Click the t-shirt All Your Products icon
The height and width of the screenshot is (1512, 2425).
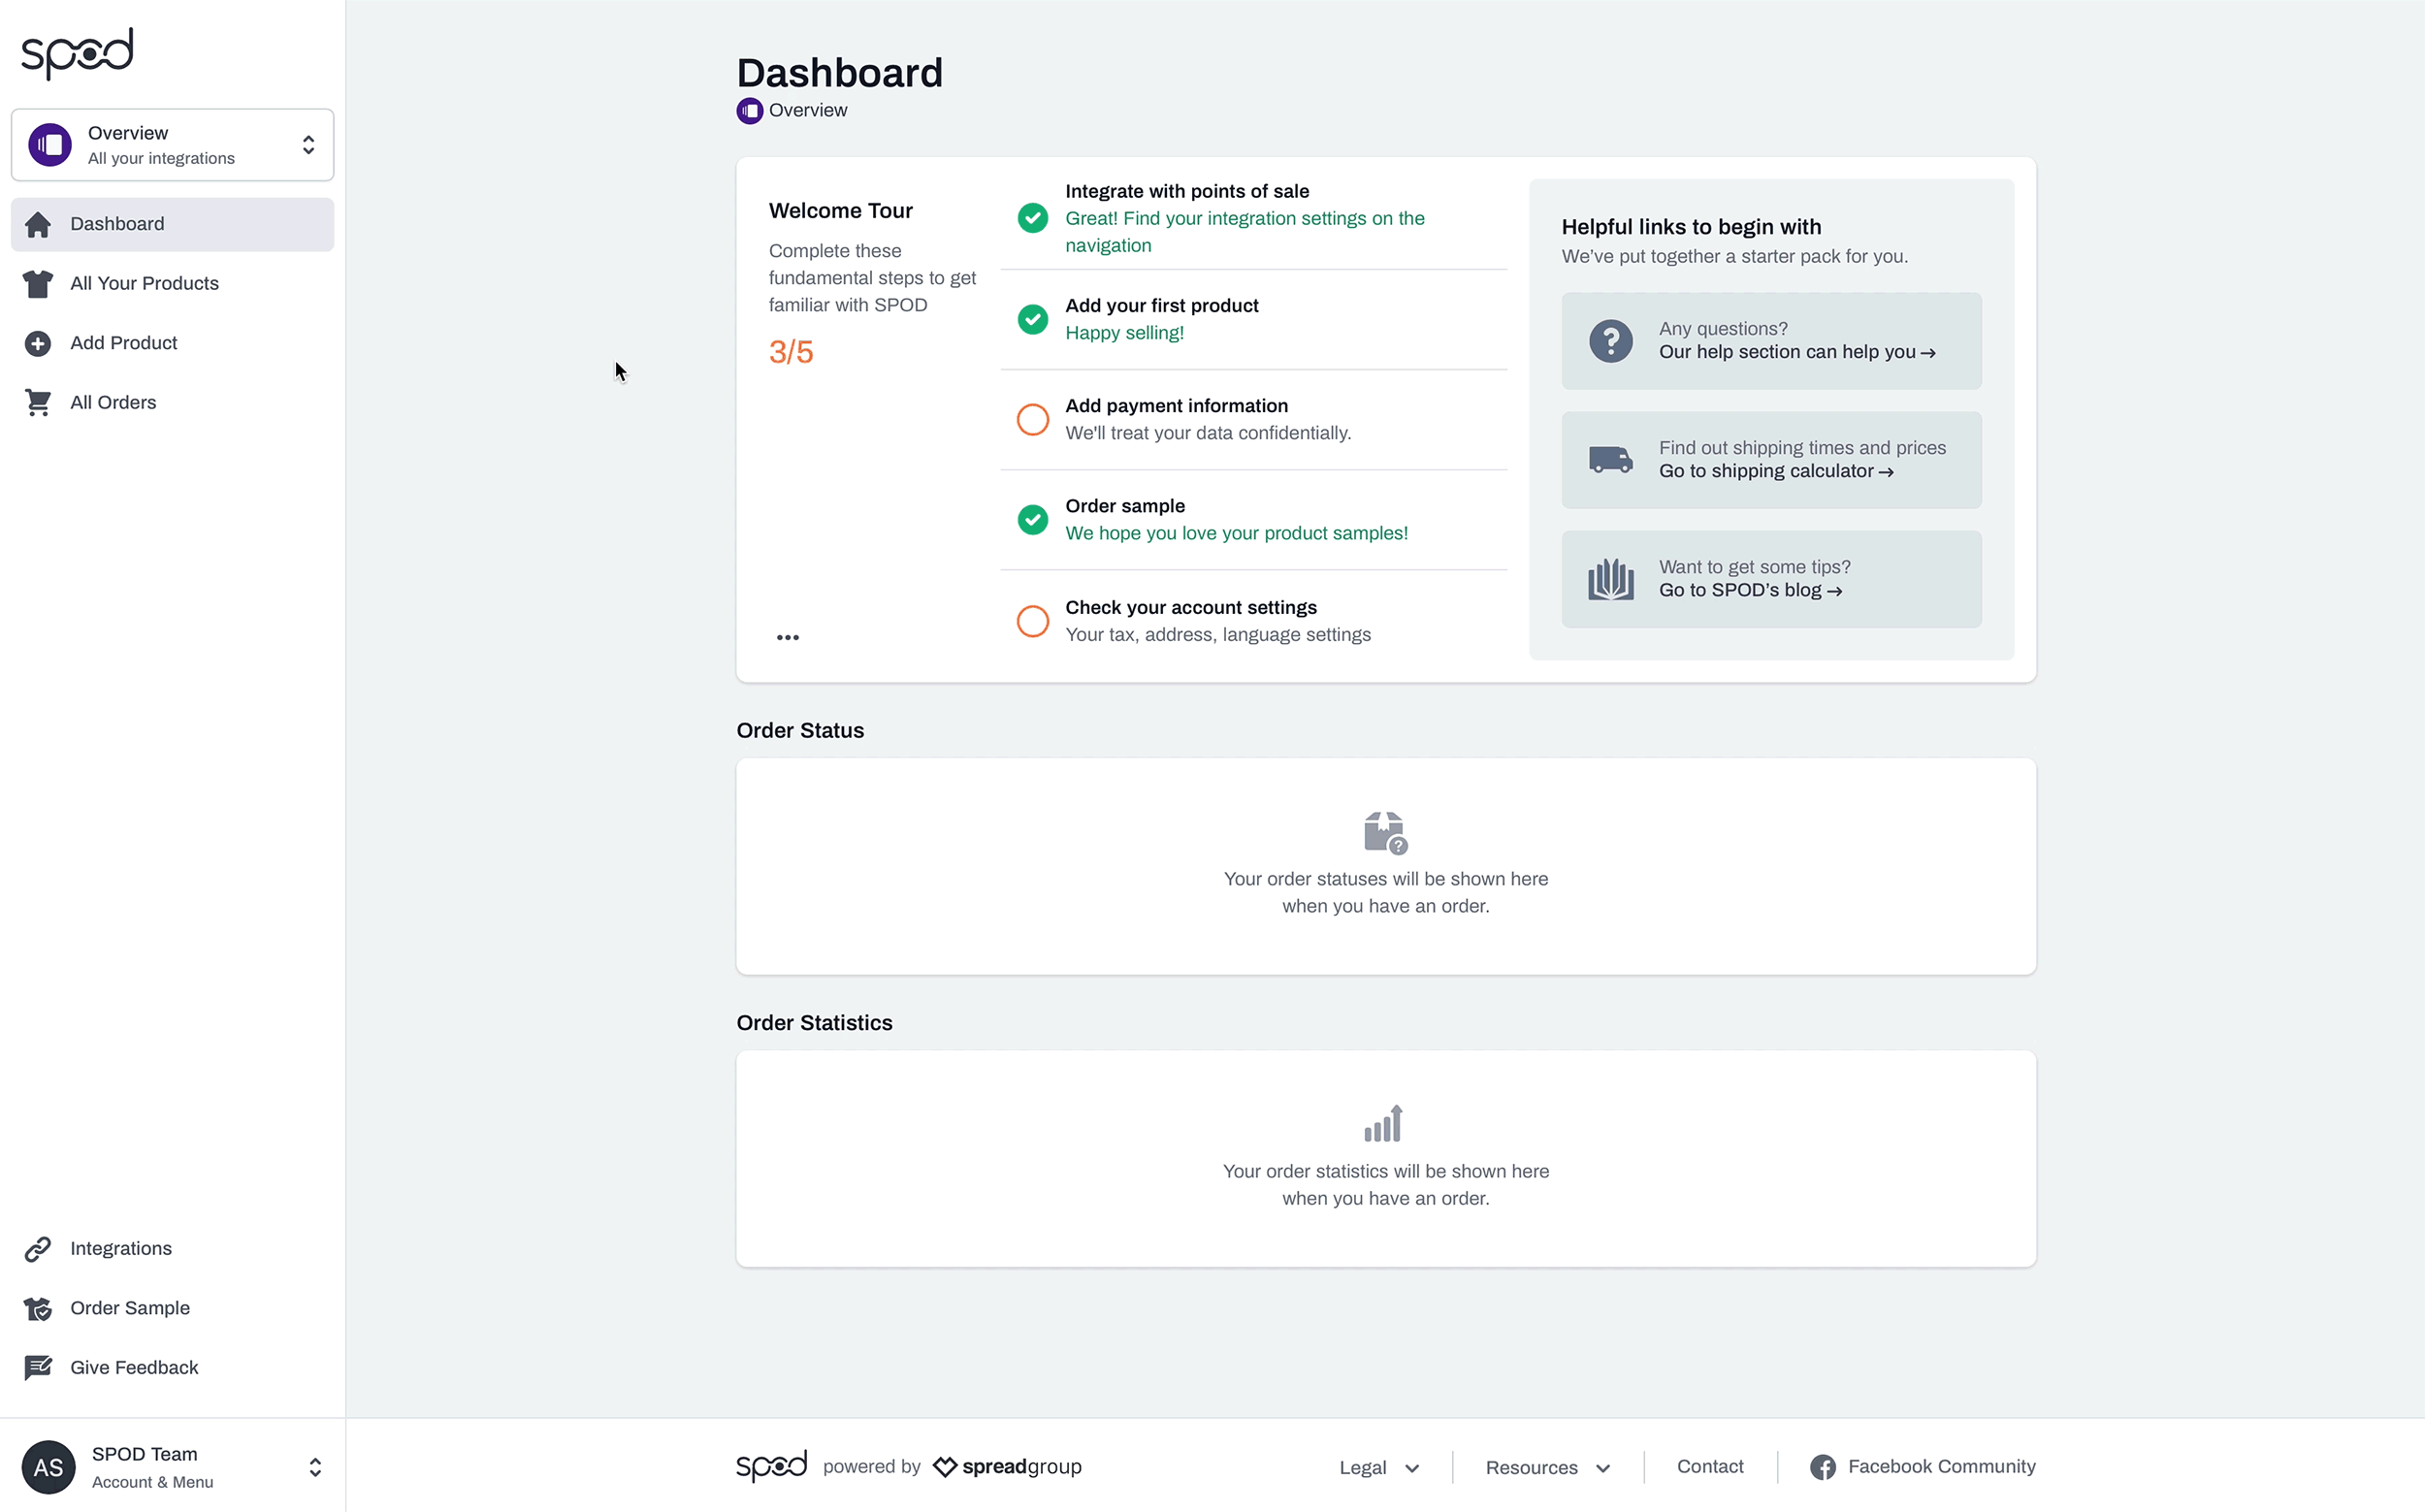click(x=38, y=284)
